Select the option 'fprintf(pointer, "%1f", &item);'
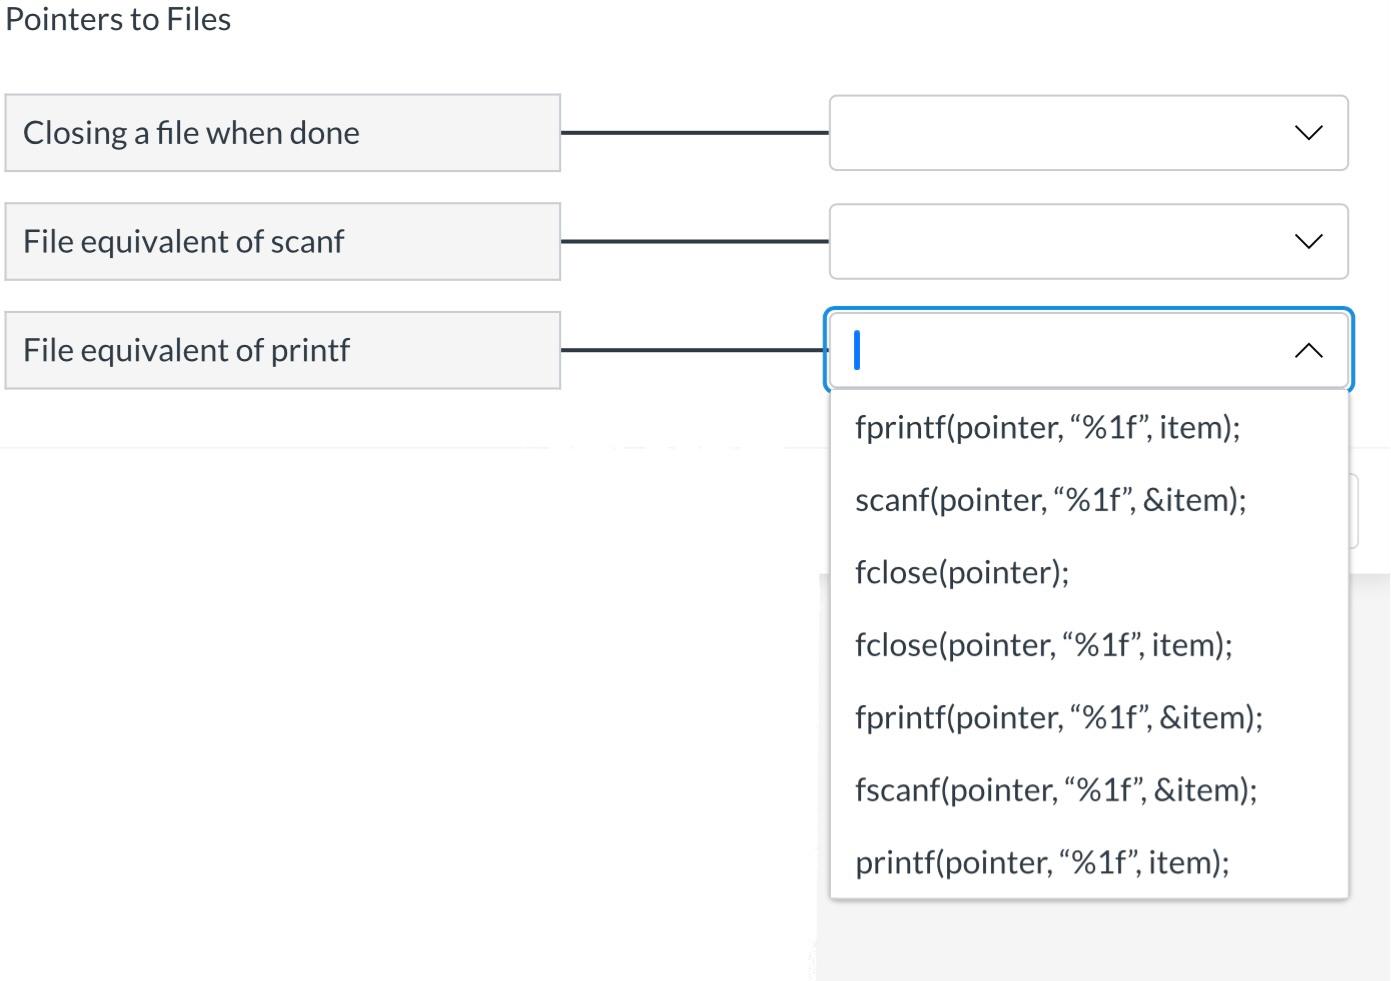 pyautogui.click(x=1059, y=717)
